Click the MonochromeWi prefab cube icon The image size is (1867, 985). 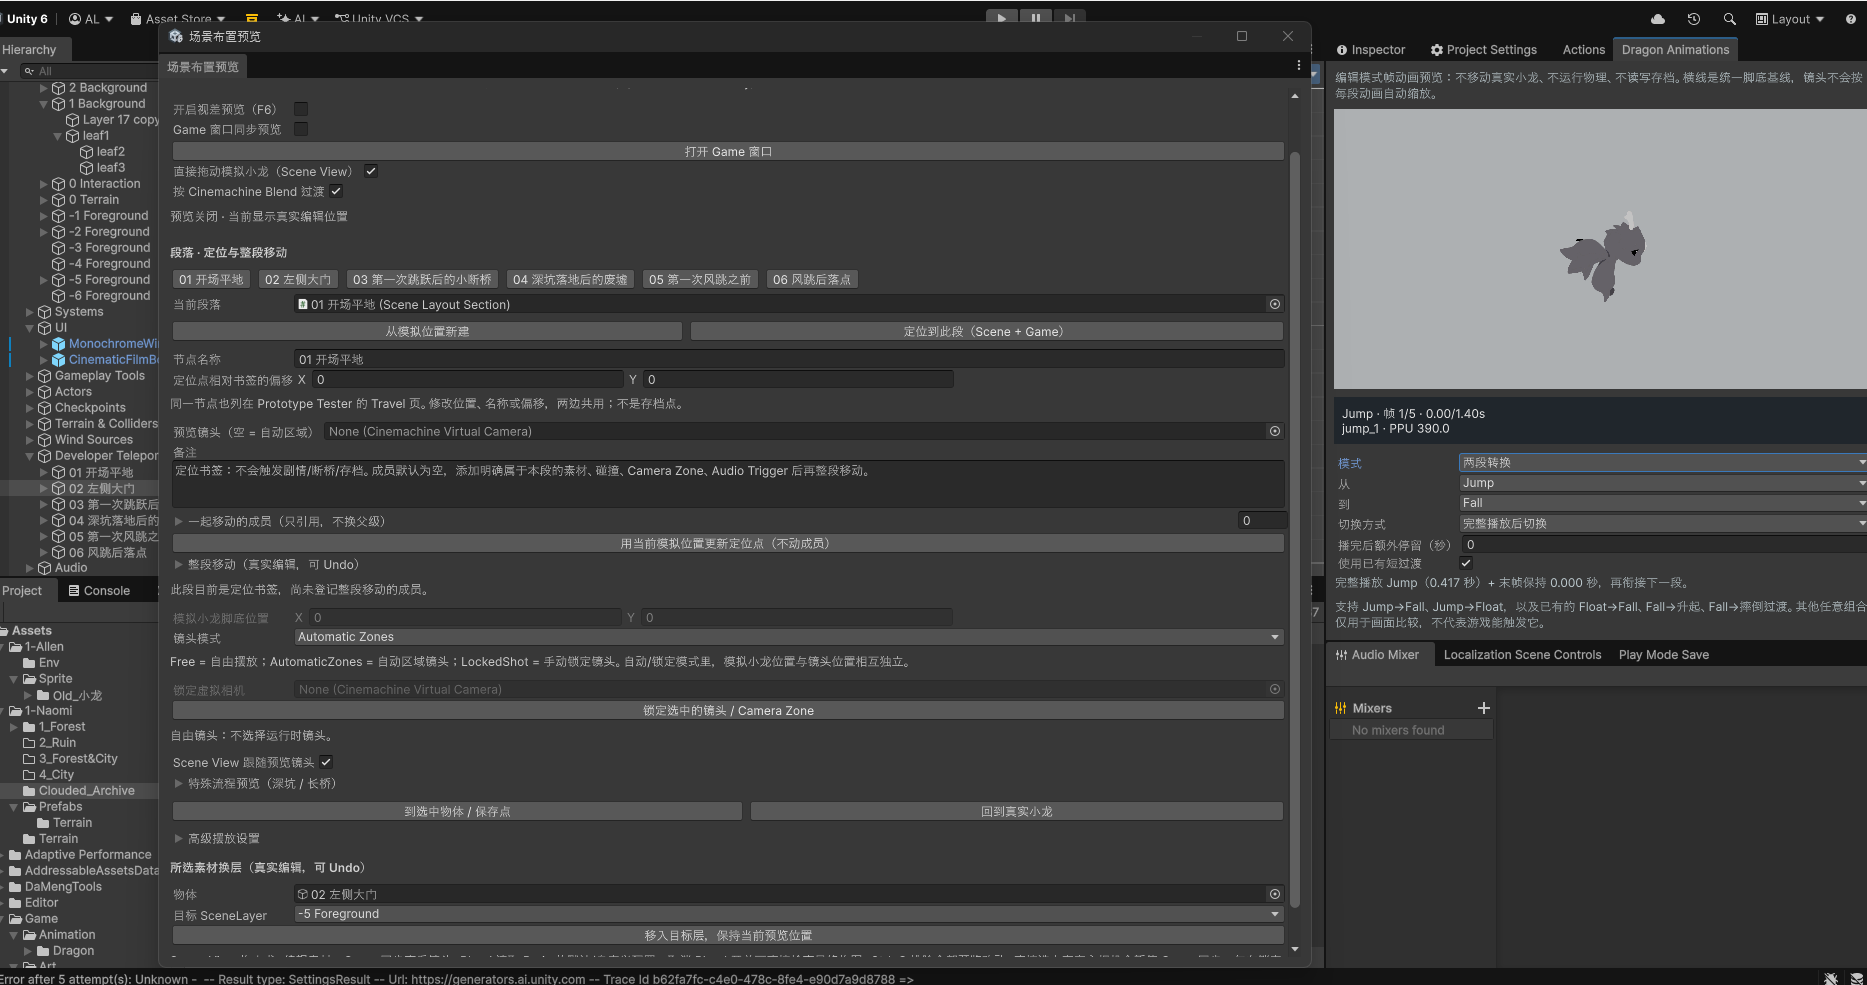pos(59,344)
